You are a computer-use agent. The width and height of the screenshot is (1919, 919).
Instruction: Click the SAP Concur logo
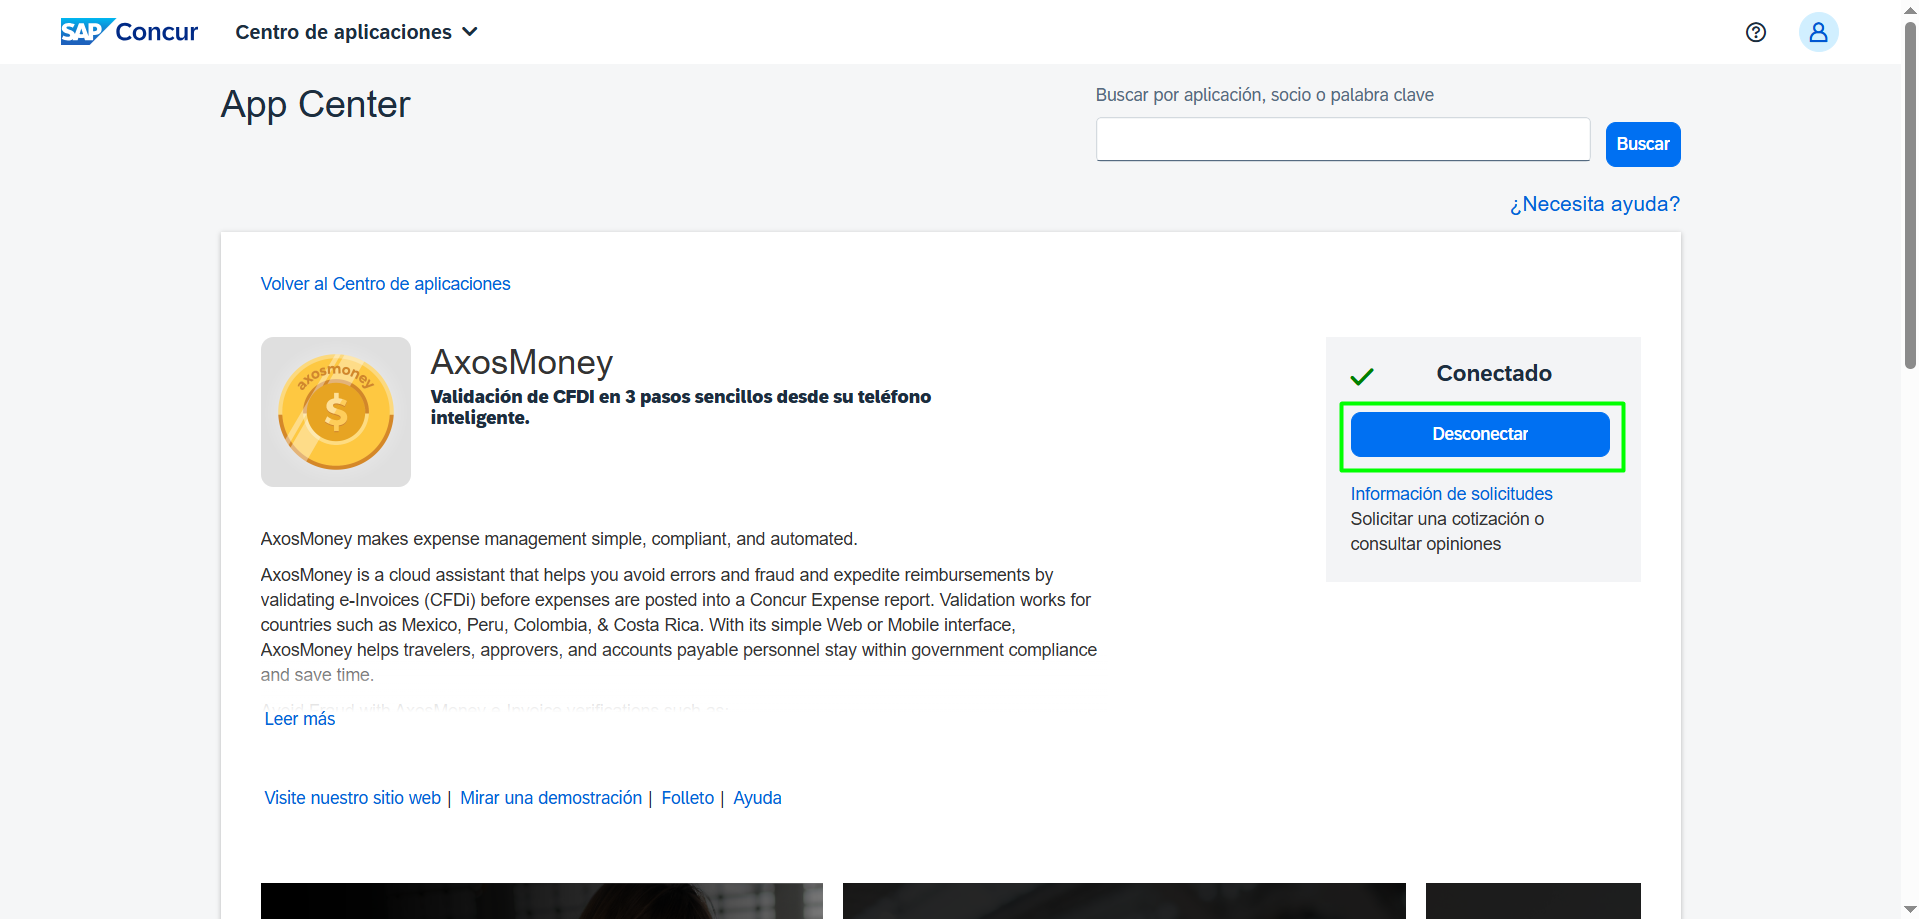point(129,32)
